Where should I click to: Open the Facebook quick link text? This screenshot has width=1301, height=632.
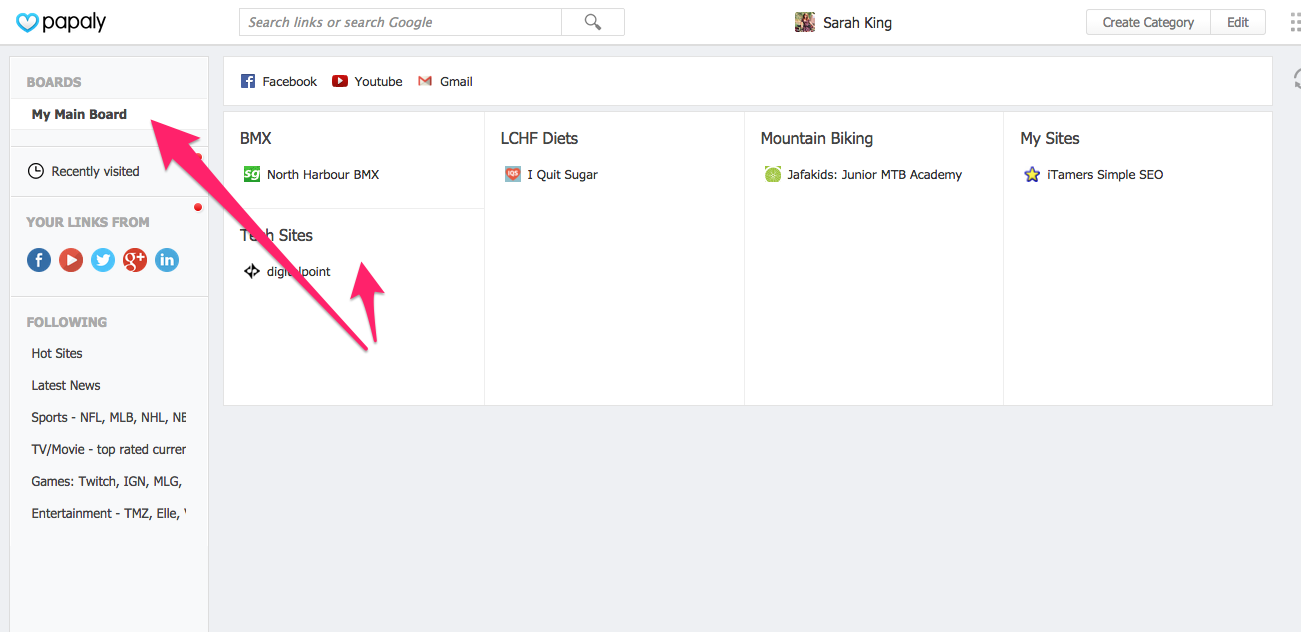tap(290, 81)
